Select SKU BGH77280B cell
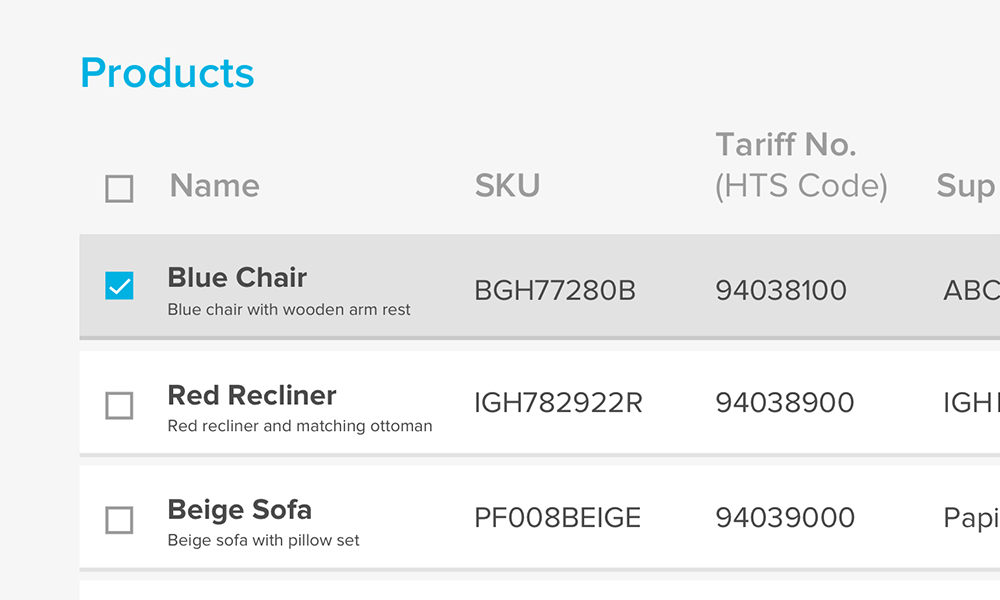 click(555, 290)
